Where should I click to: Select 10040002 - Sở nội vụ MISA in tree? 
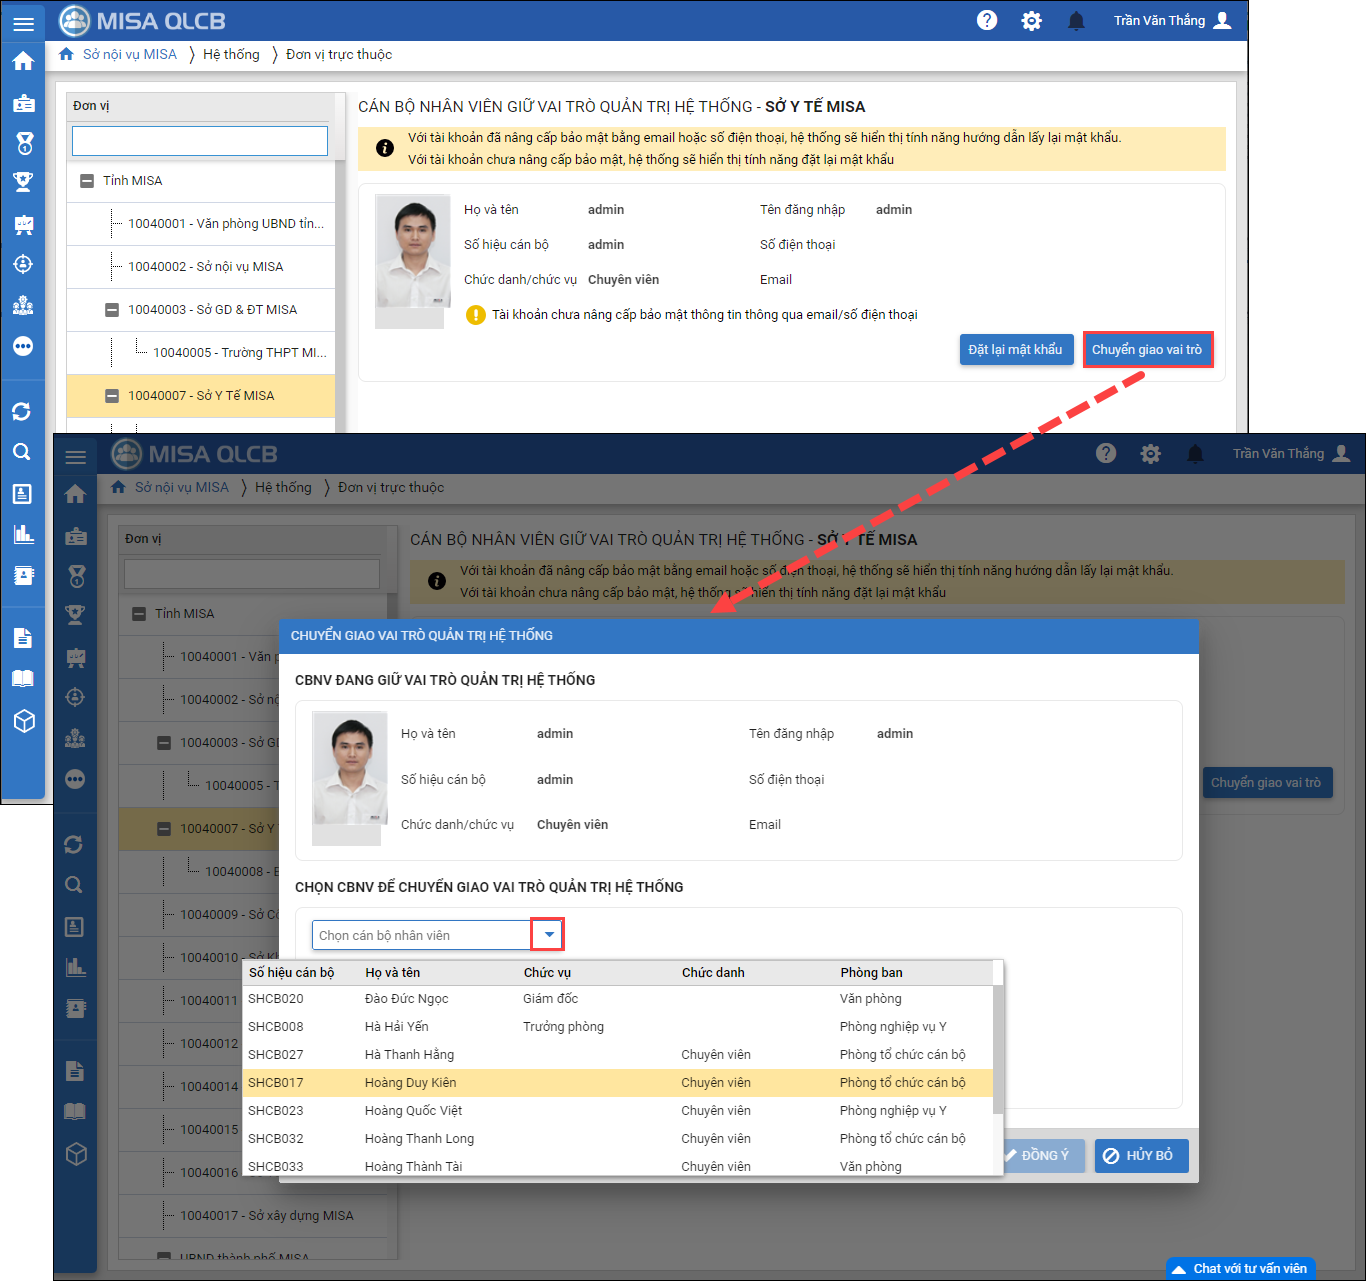[x=205, y=267]
